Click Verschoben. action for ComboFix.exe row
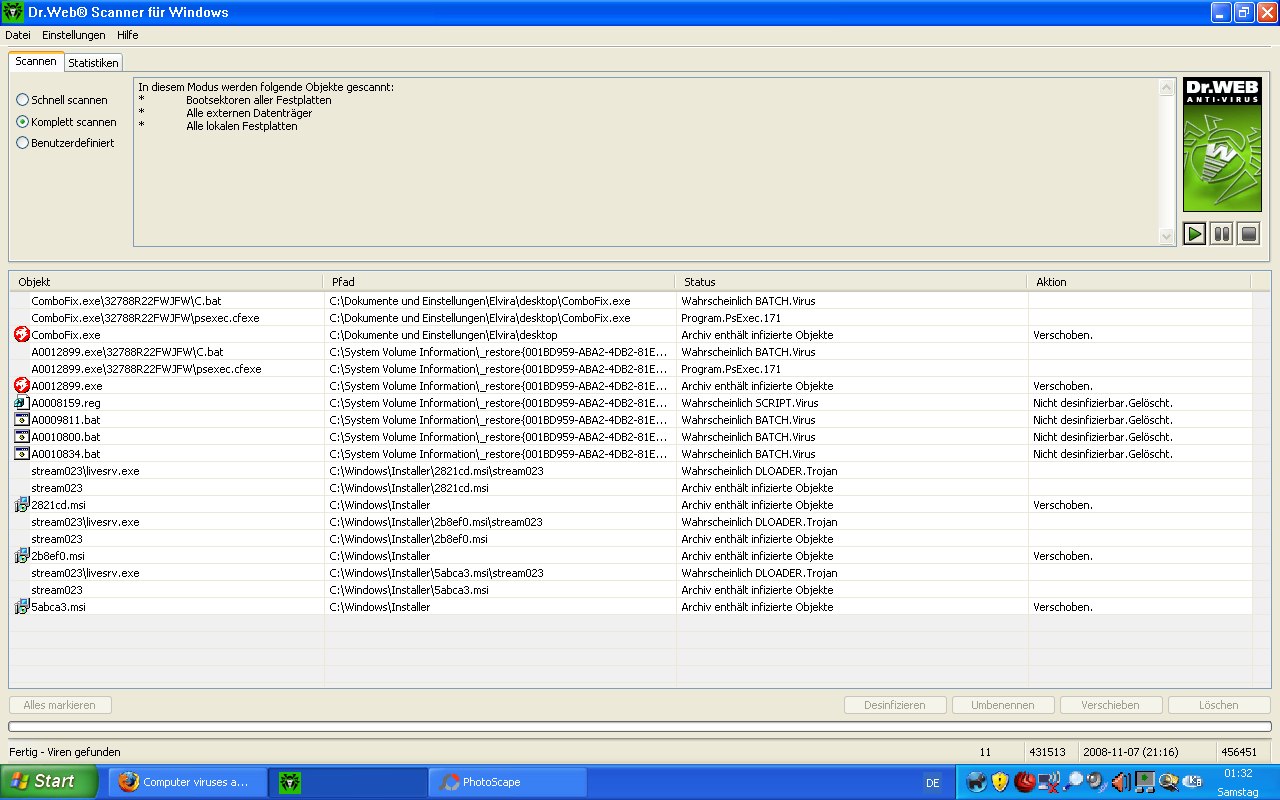1280x800 pixels. coord(1063,334)
